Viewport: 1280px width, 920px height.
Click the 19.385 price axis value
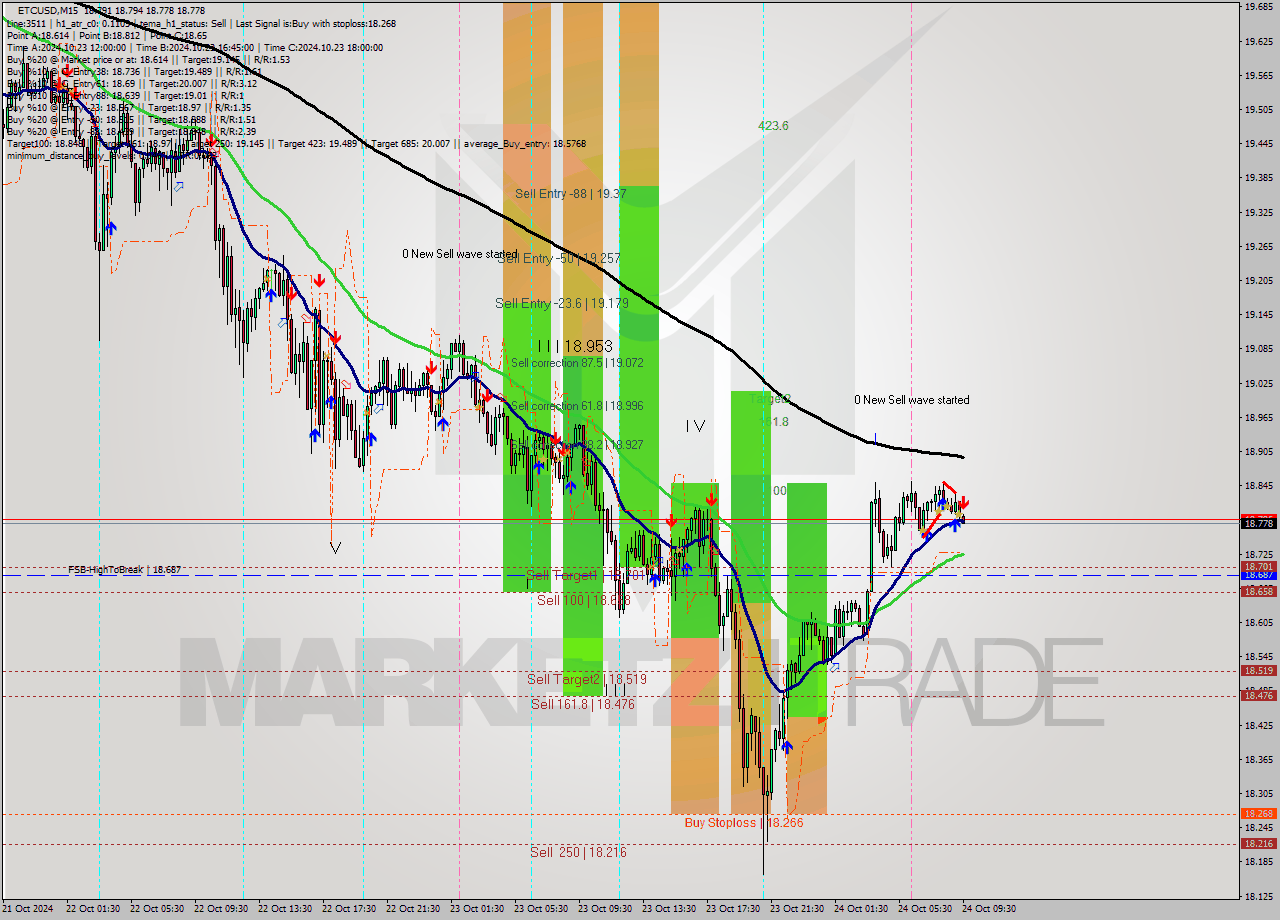click(x=1258, y=178)
